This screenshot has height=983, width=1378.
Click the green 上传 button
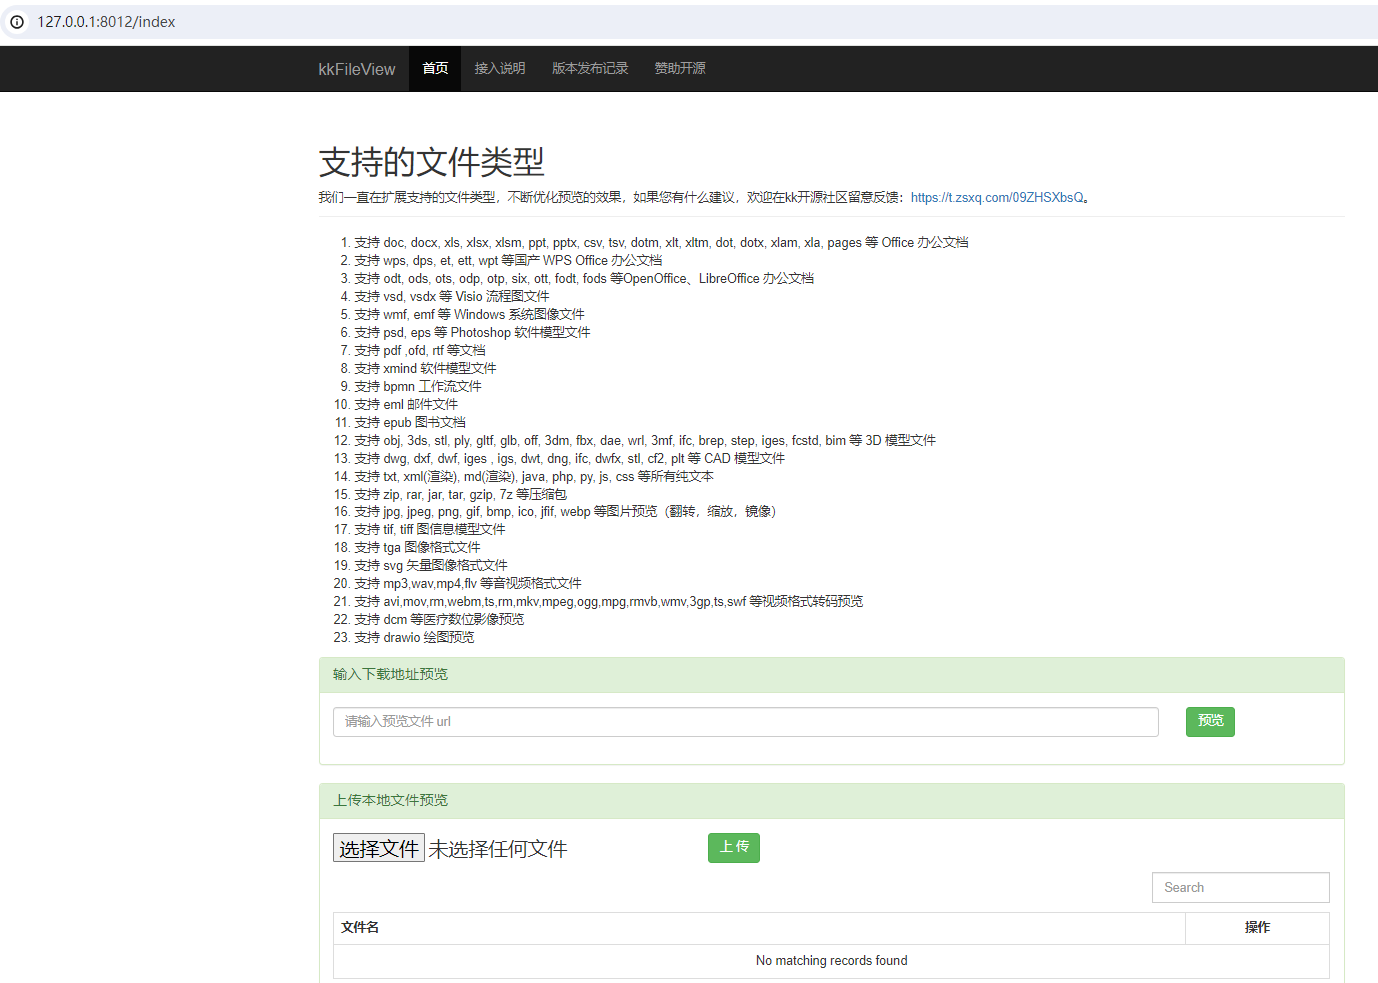pyautogui.click(x=734, y=848)
